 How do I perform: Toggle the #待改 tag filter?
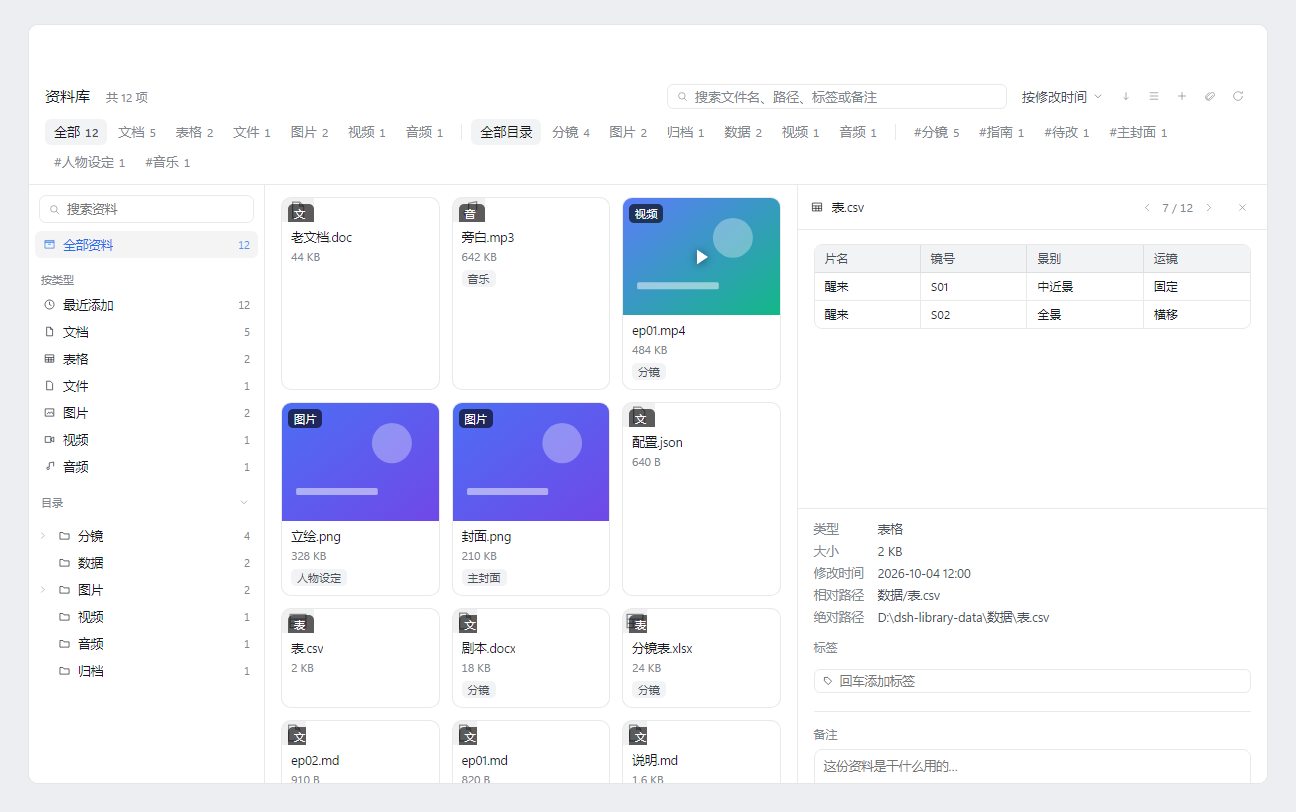(1066, 132)
